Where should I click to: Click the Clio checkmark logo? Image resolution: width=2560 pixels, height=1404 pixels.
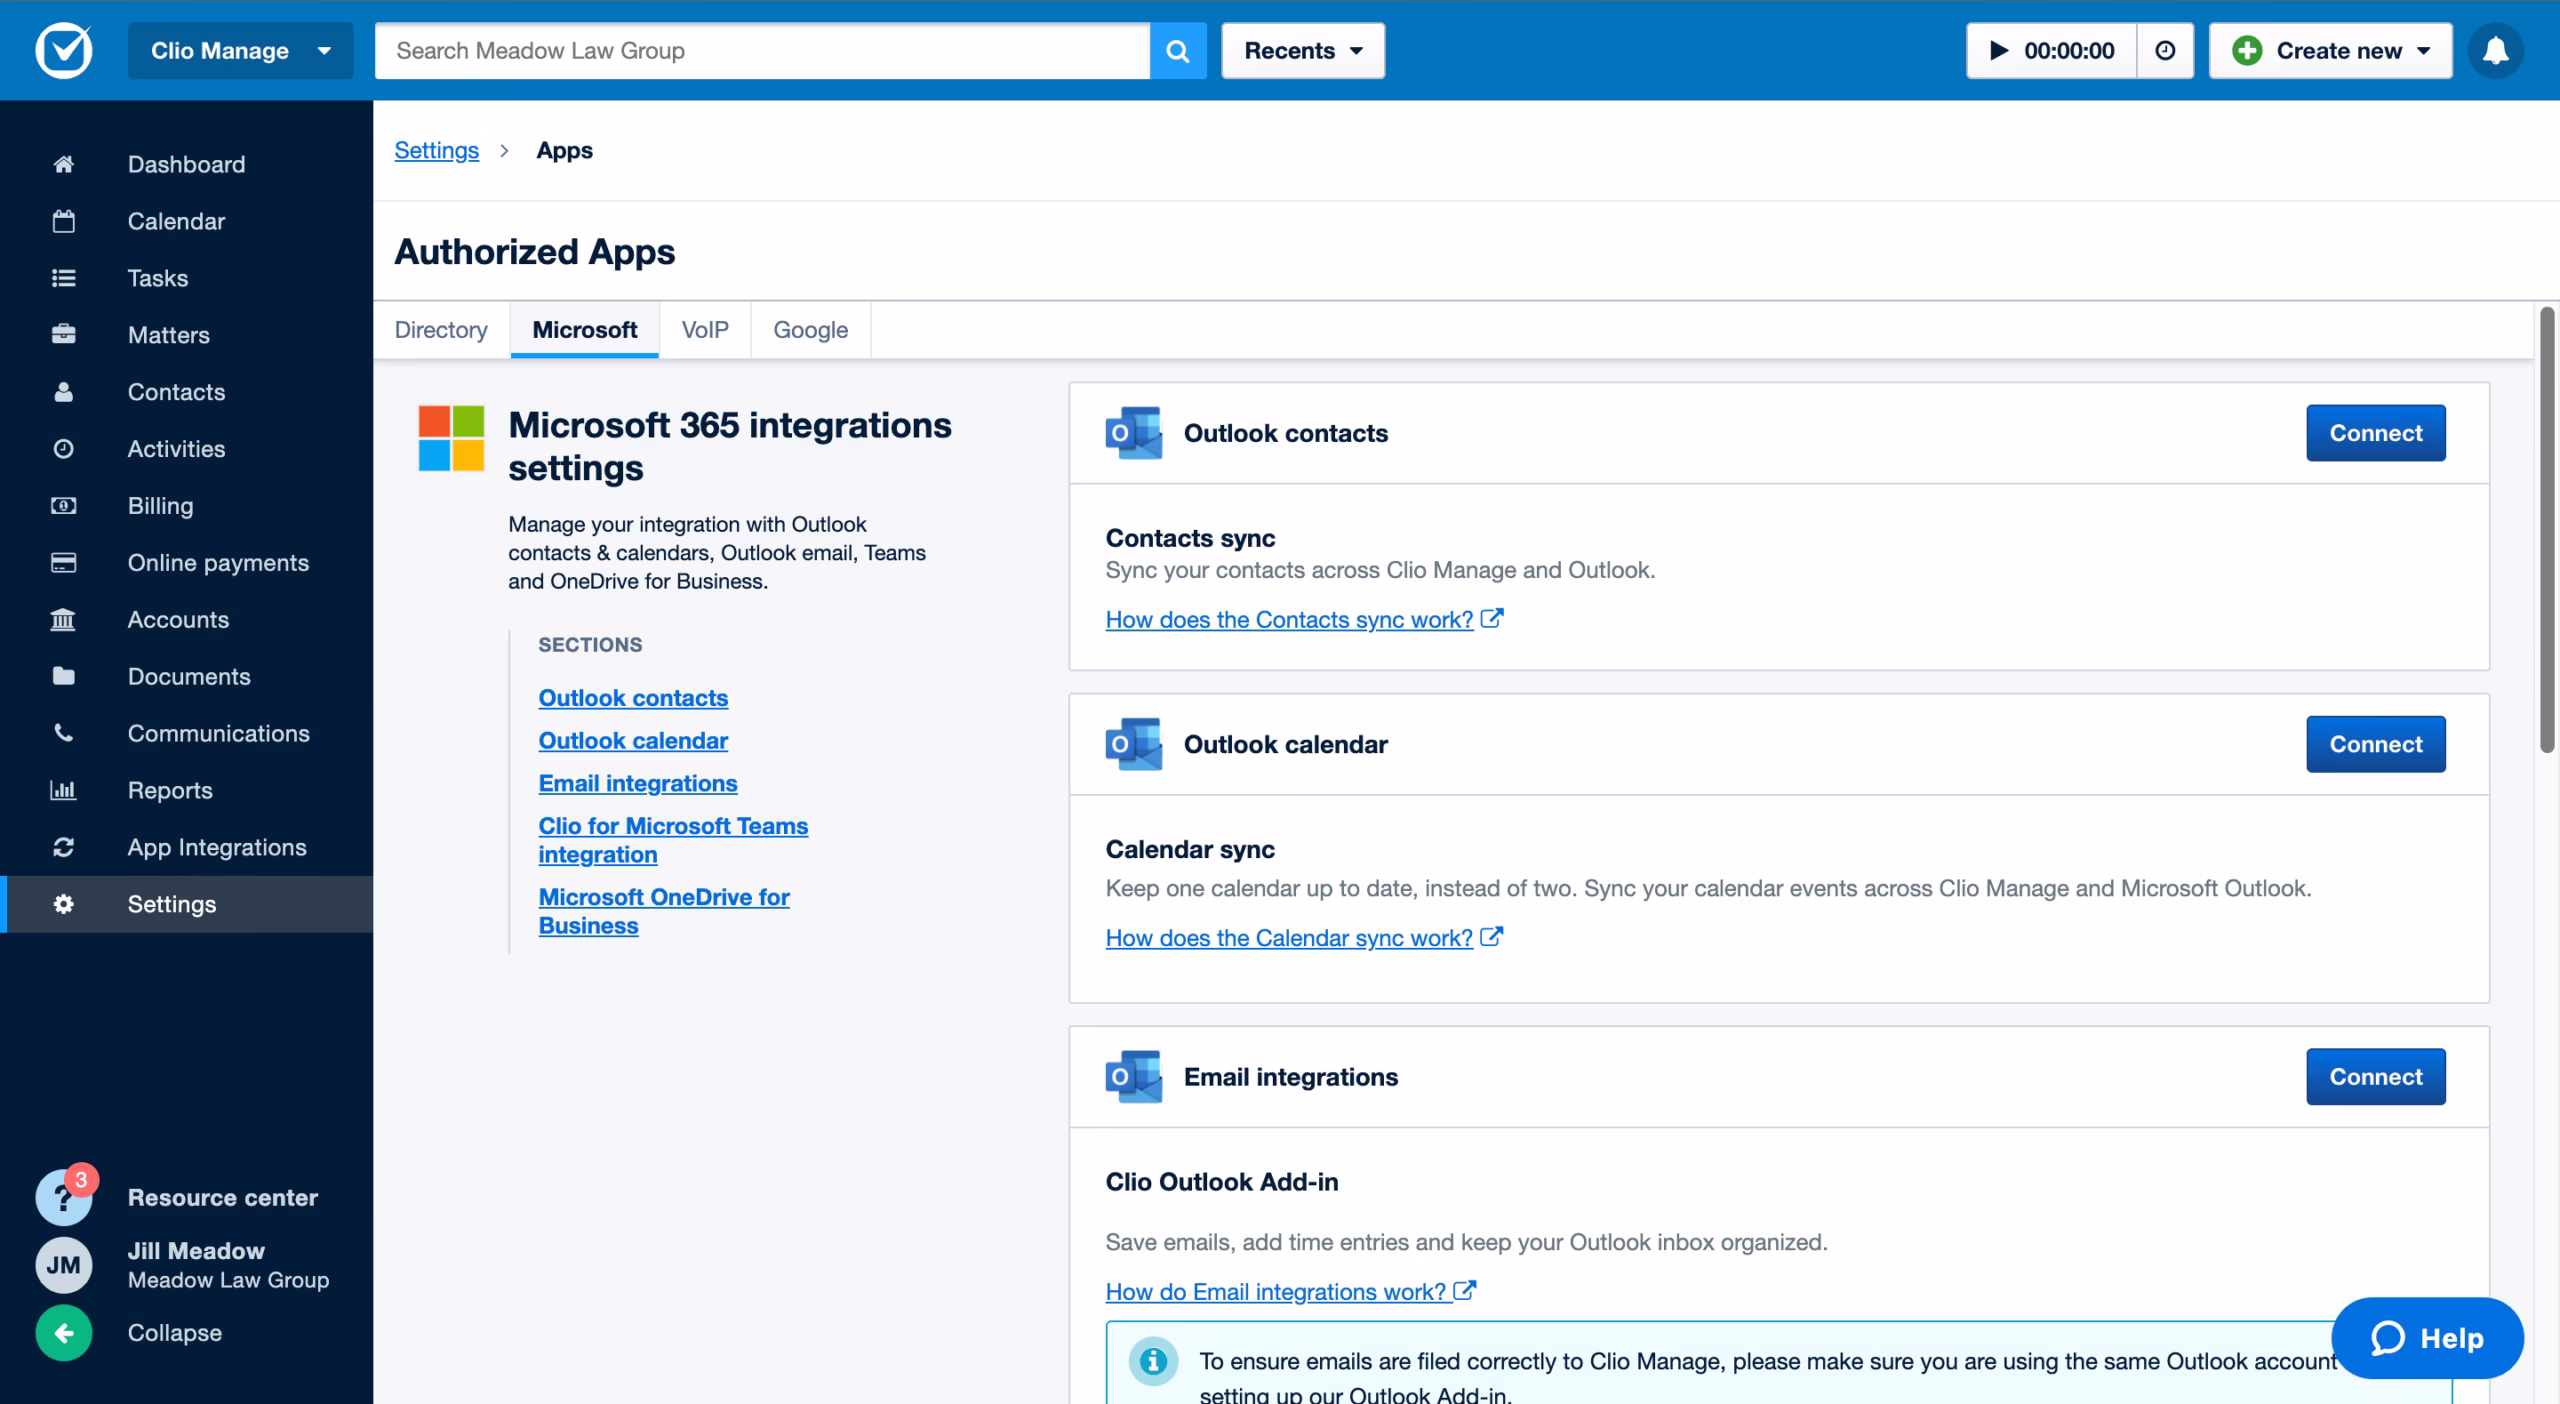click(x=64, y=50)
